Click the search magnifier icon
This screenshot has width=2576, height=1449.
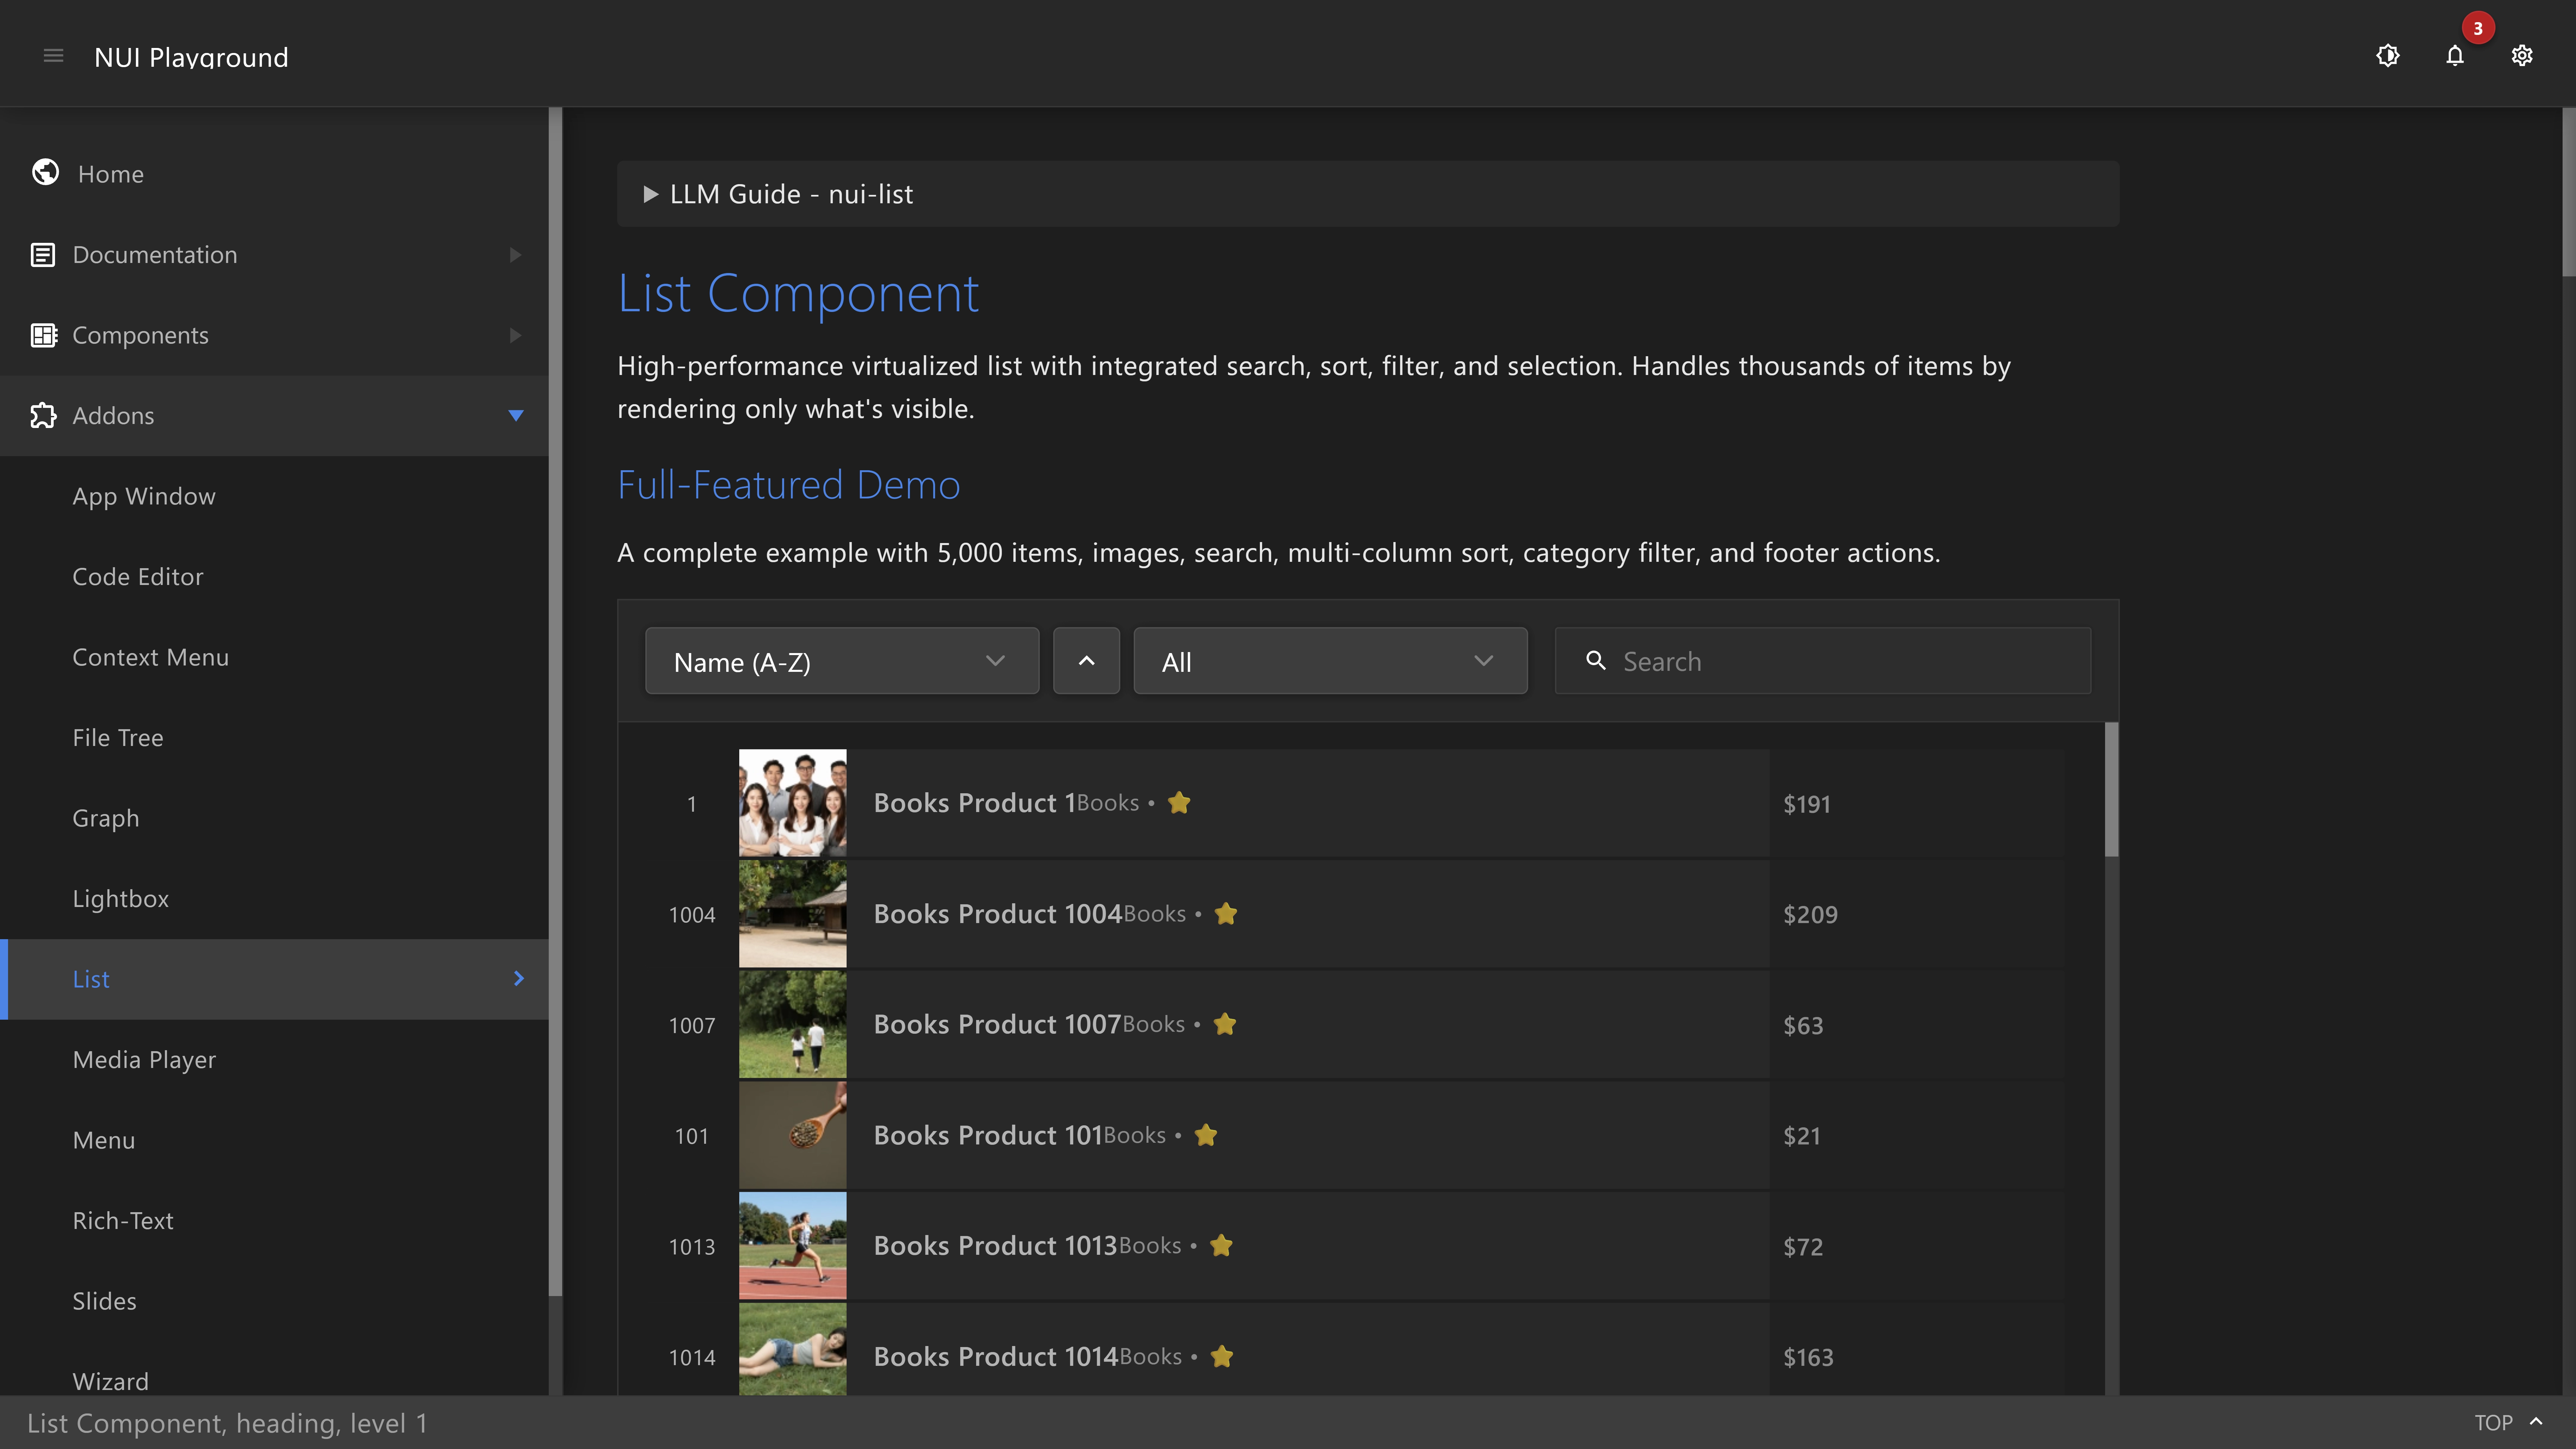[x=1596, y=661]
